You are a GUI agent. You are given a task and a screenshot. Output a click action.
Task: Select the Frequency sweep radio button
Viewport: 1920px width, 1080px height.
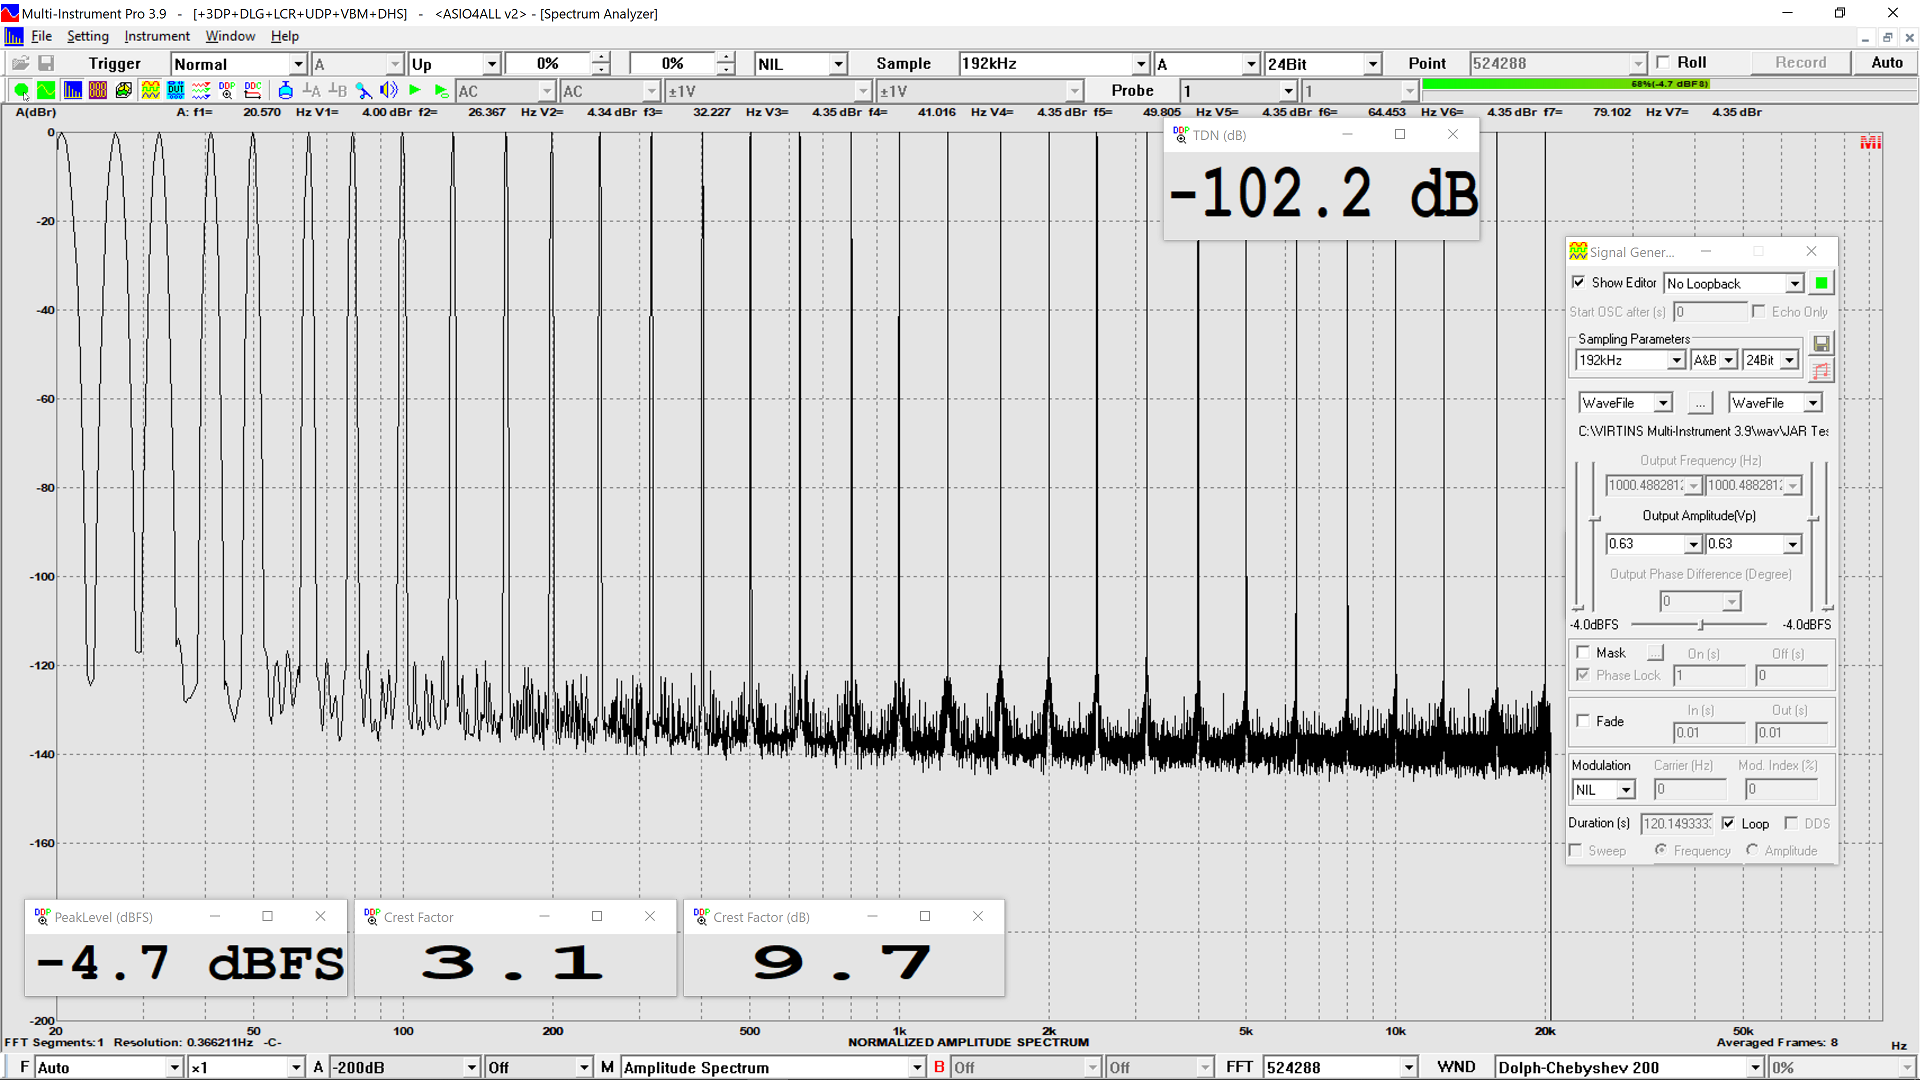tap(1660, 850)
